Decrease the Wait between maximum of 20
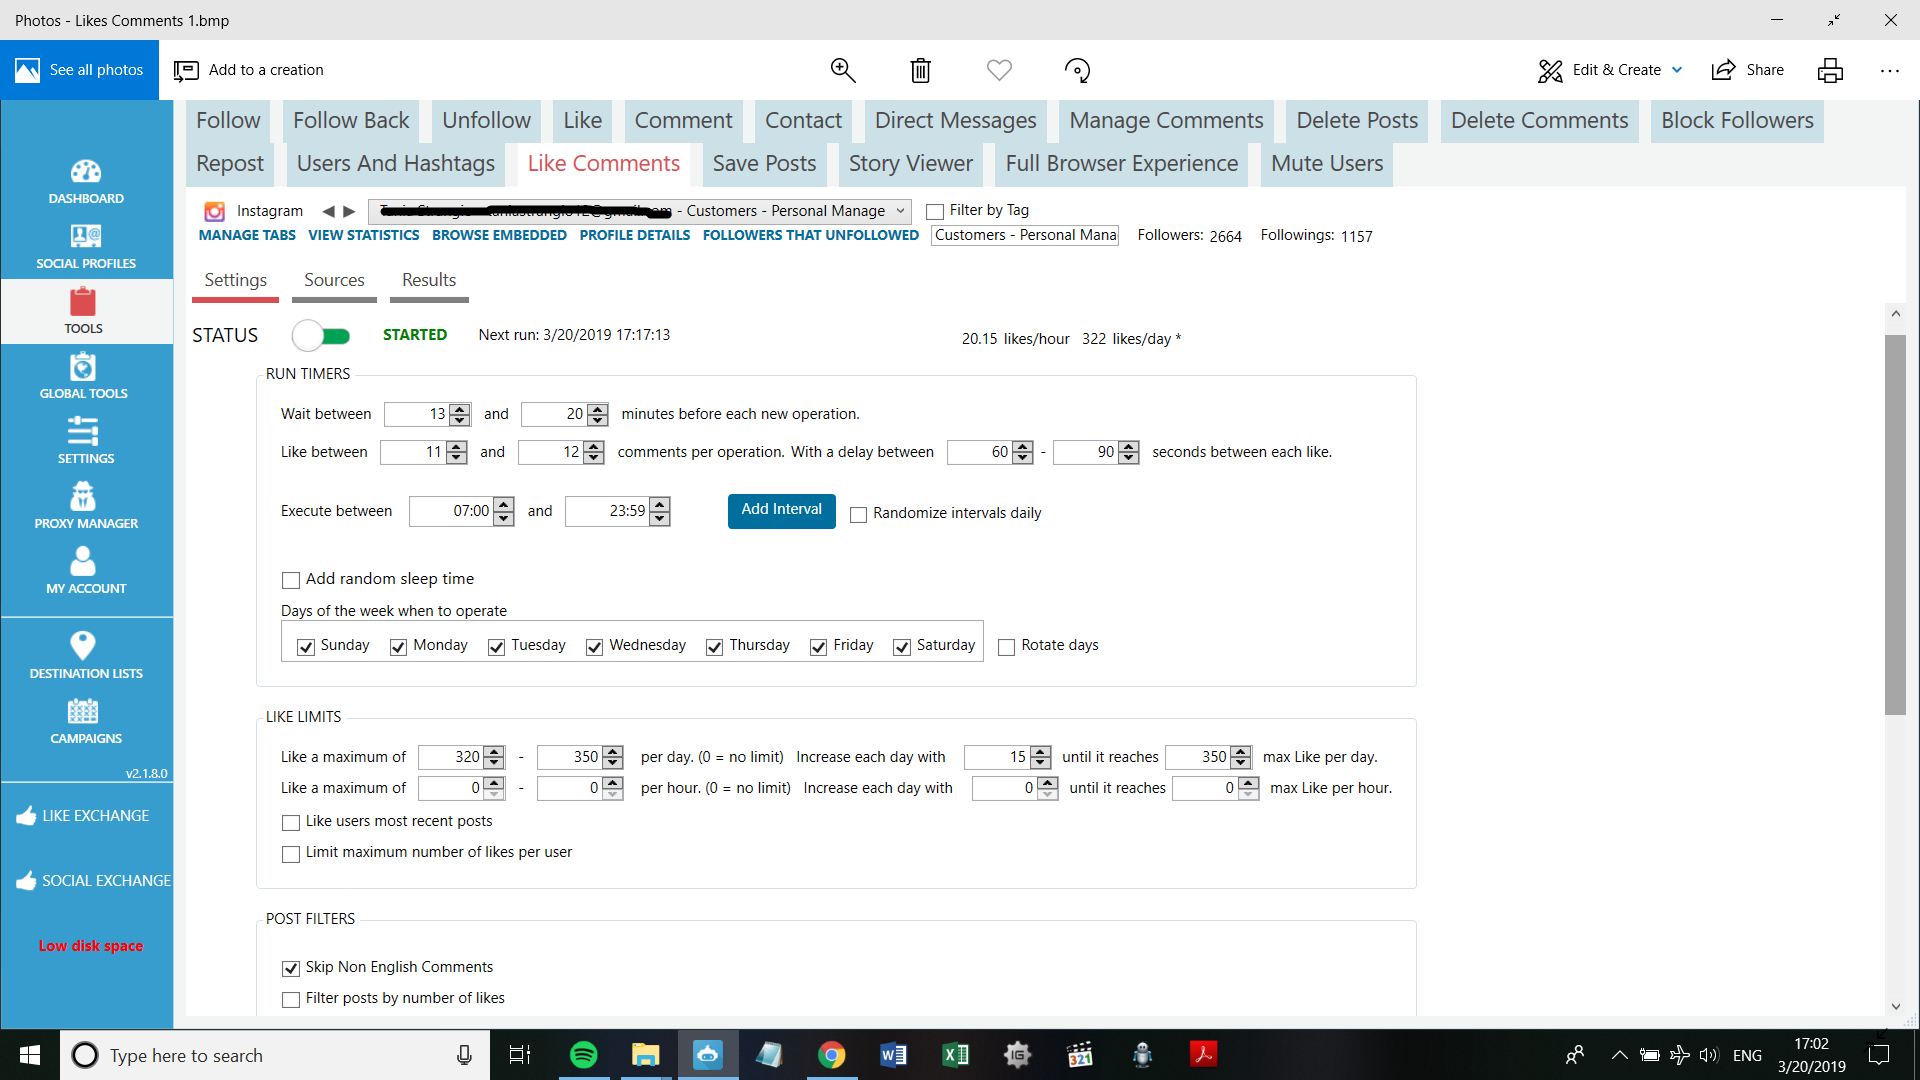1920x1080 pixels. [x=598, y=420]
